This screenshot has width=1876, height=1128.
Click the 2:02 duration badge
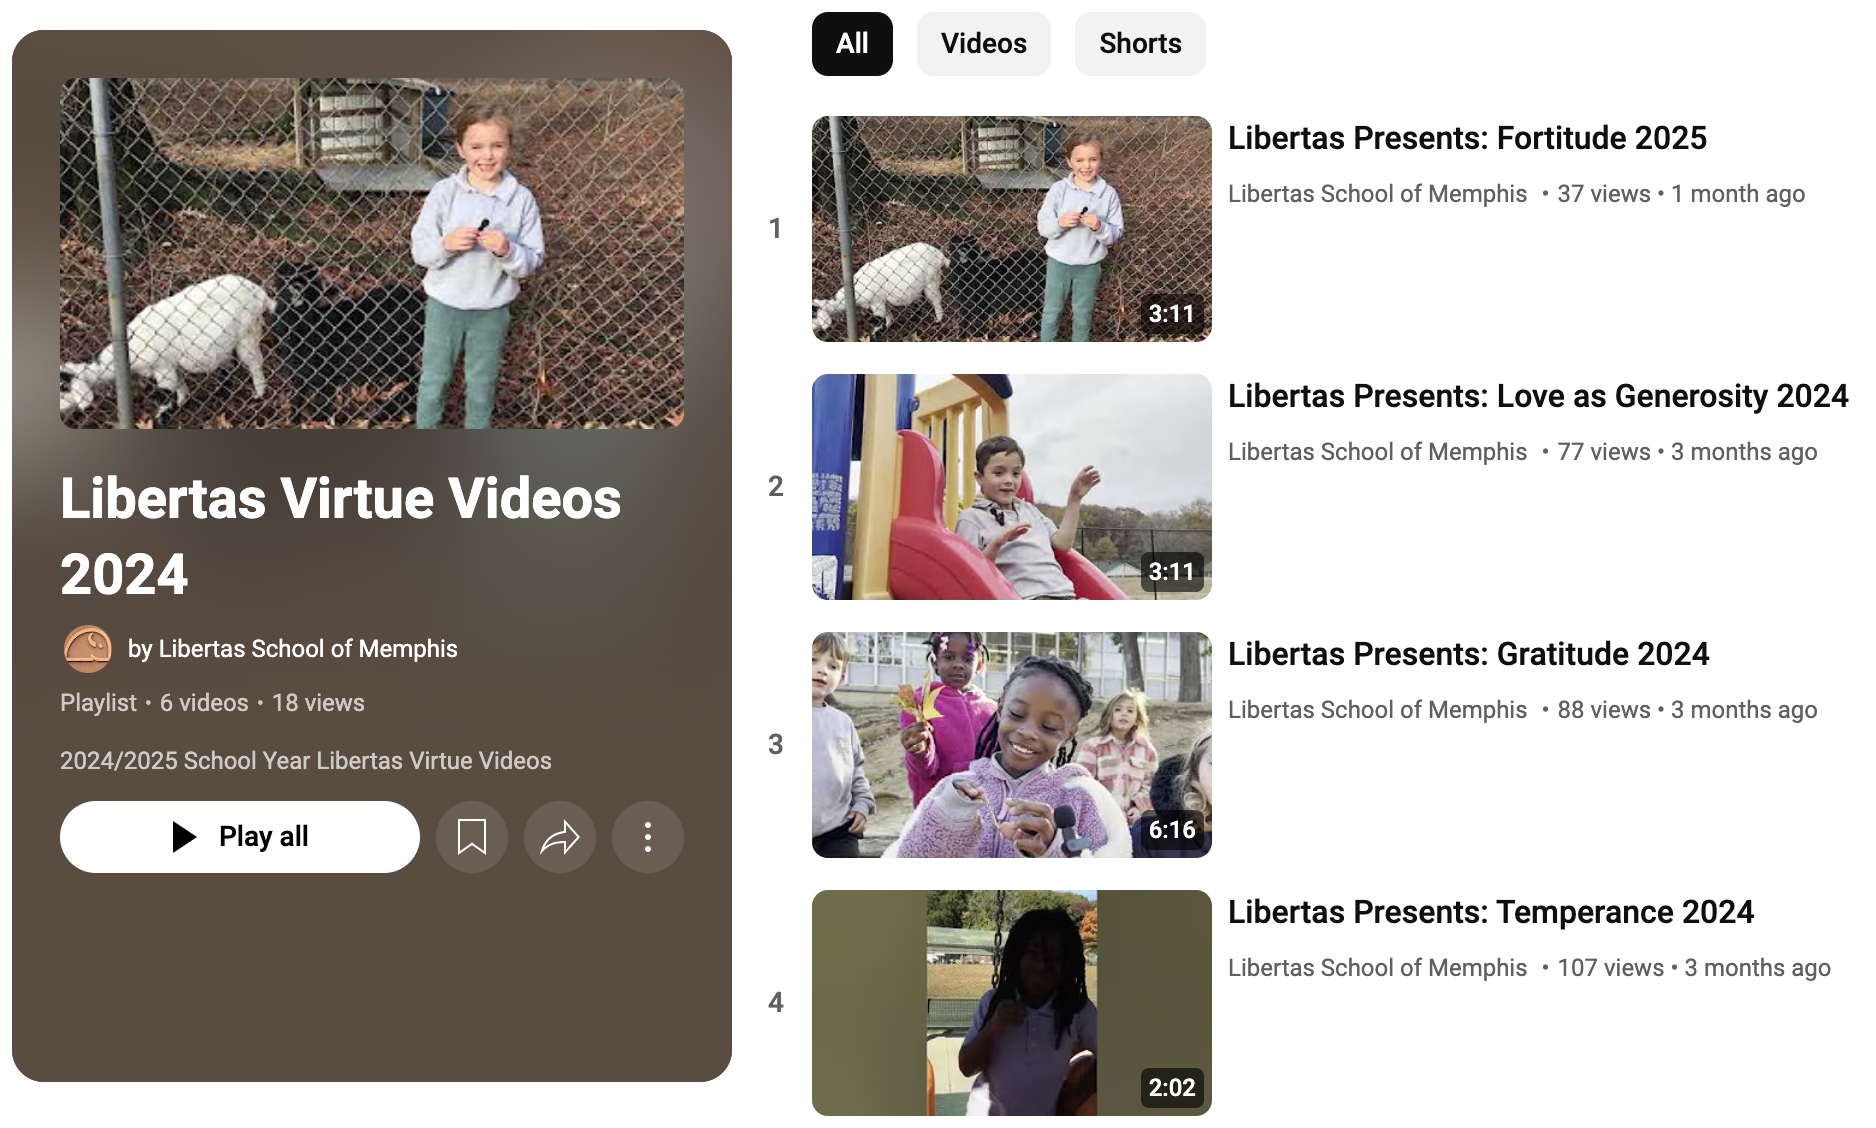coord(1172,1088)
